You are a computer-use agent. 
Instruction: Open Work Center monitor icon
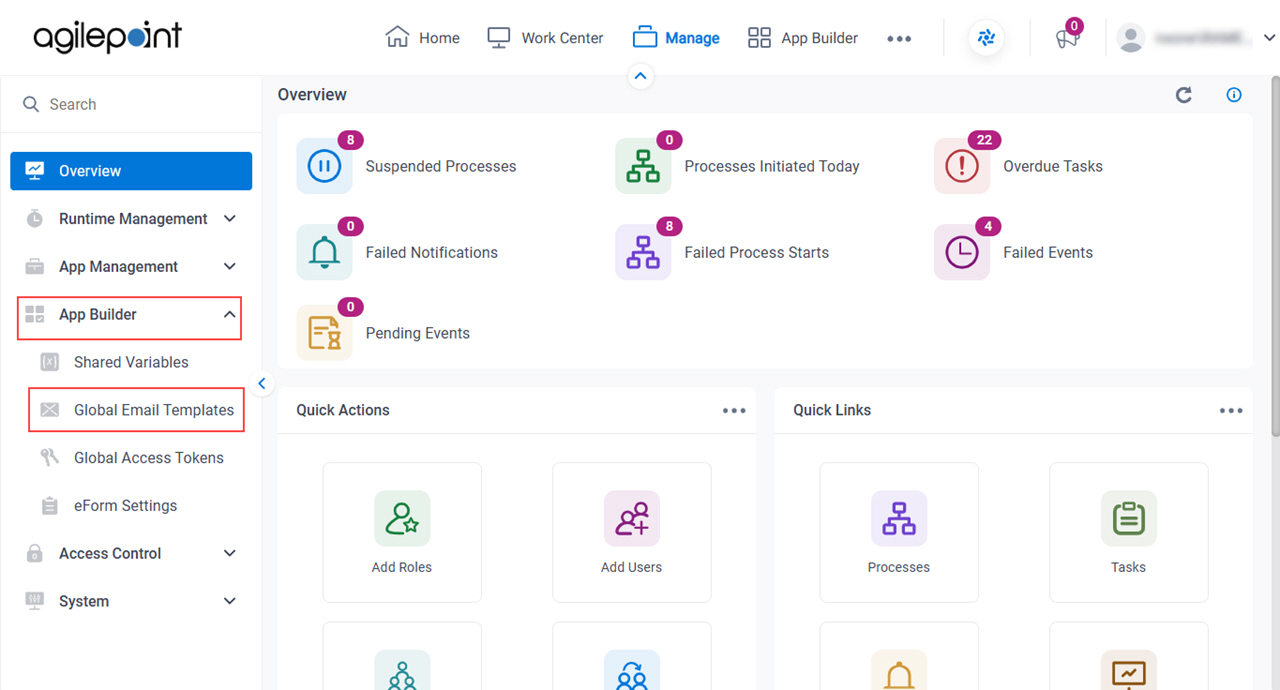(499, 38)
